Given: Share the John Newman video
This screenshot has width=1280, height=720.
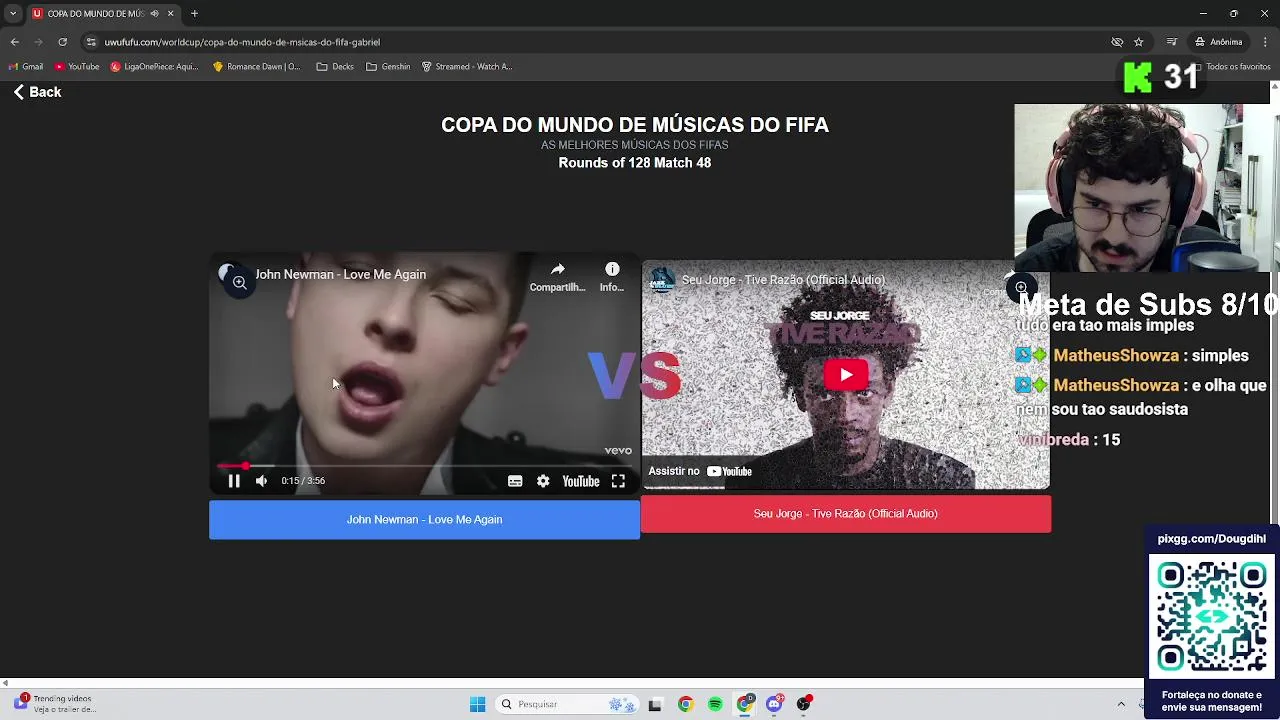Looking at the screenshot, I should coord(557,277).
